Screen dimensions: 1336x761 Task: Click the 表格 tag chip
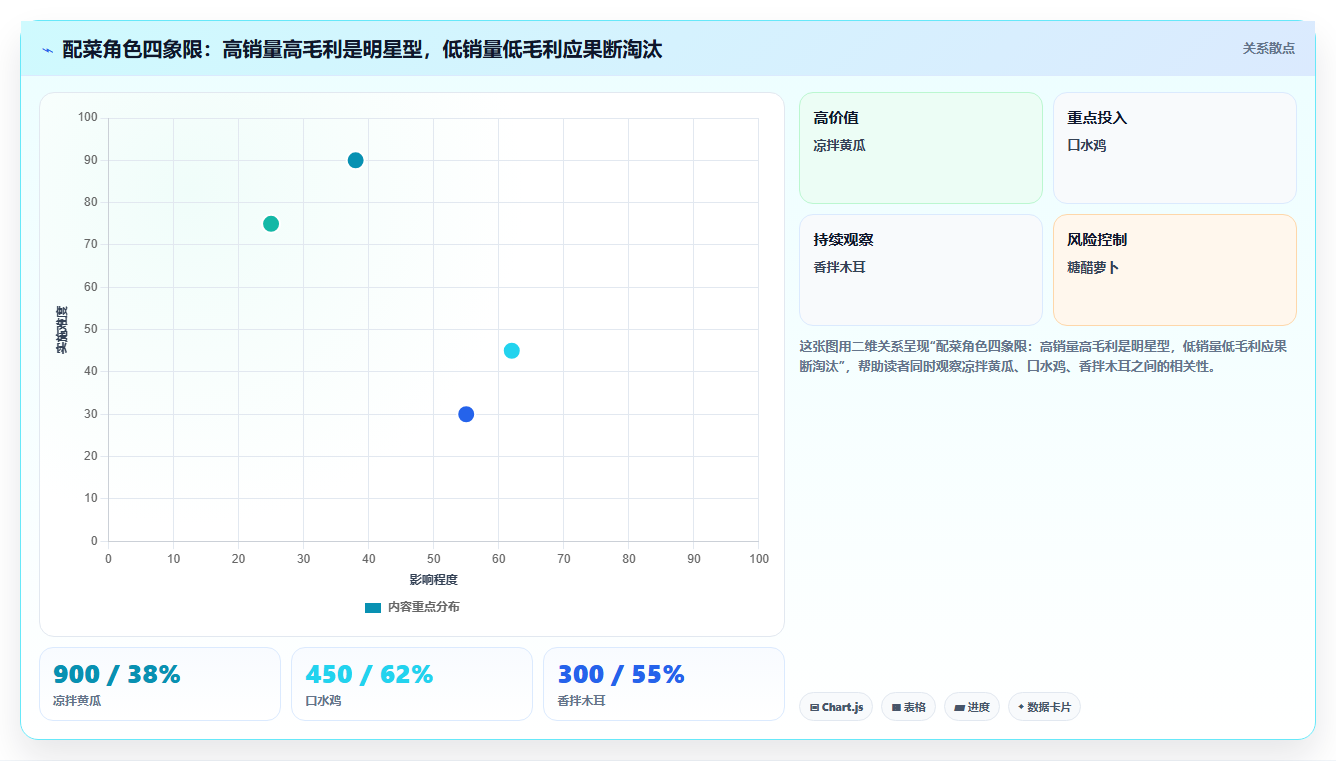coord(908,707)
